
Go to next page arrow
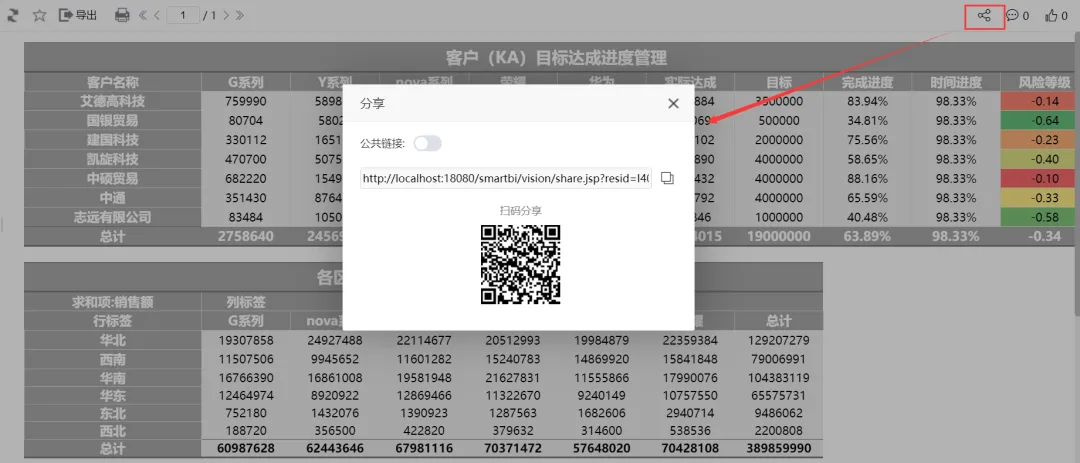tap(226, 15)
